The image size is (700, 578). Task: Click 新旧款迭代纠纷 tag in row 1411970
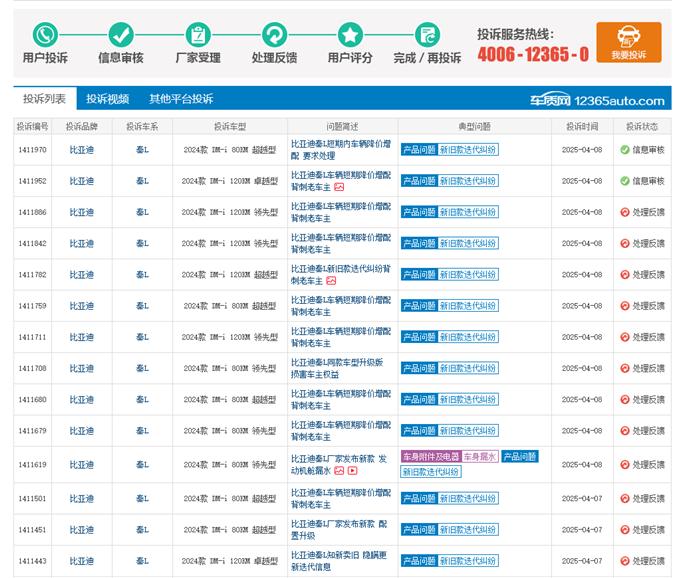[x=467, y=150]
